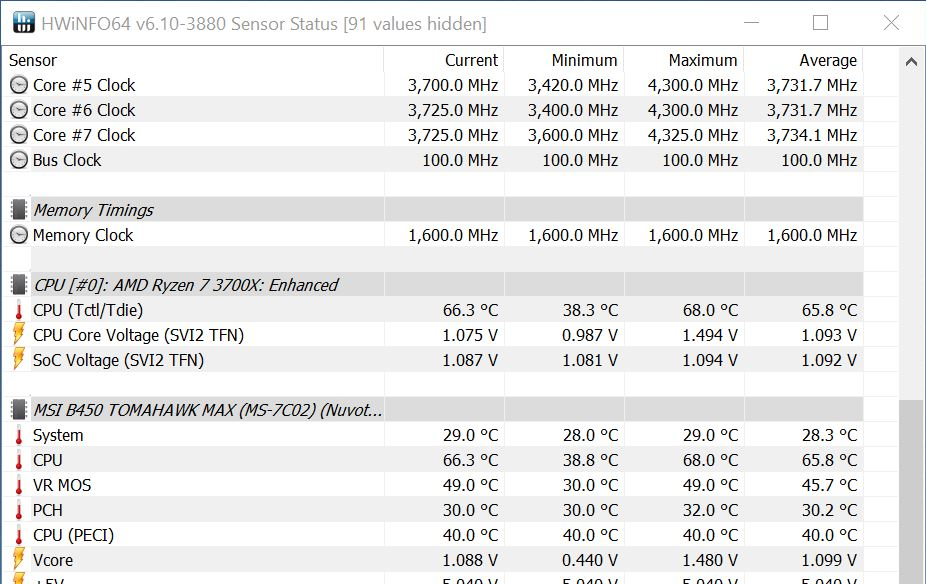Click the thermometer icon beside System

coord(19,435)
